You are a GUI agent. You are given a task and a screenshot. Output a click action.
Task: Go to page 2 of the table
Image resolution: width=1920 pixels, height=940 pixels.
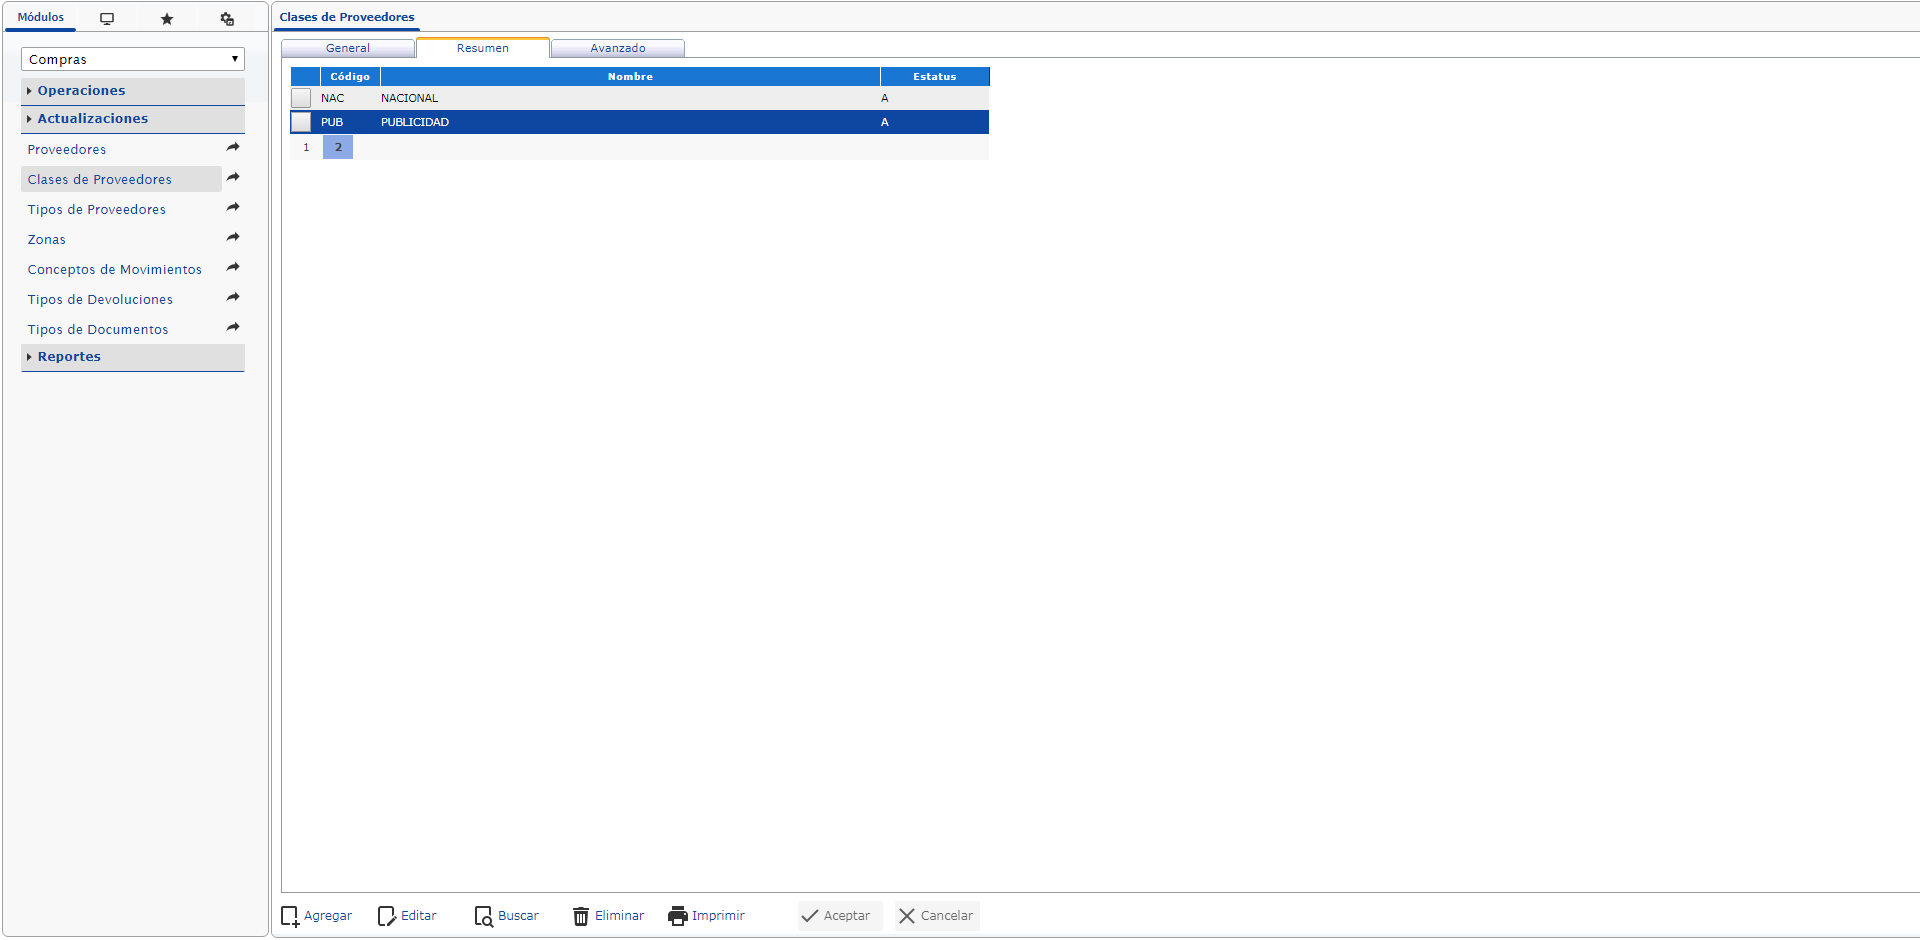[x=338, y=147]
